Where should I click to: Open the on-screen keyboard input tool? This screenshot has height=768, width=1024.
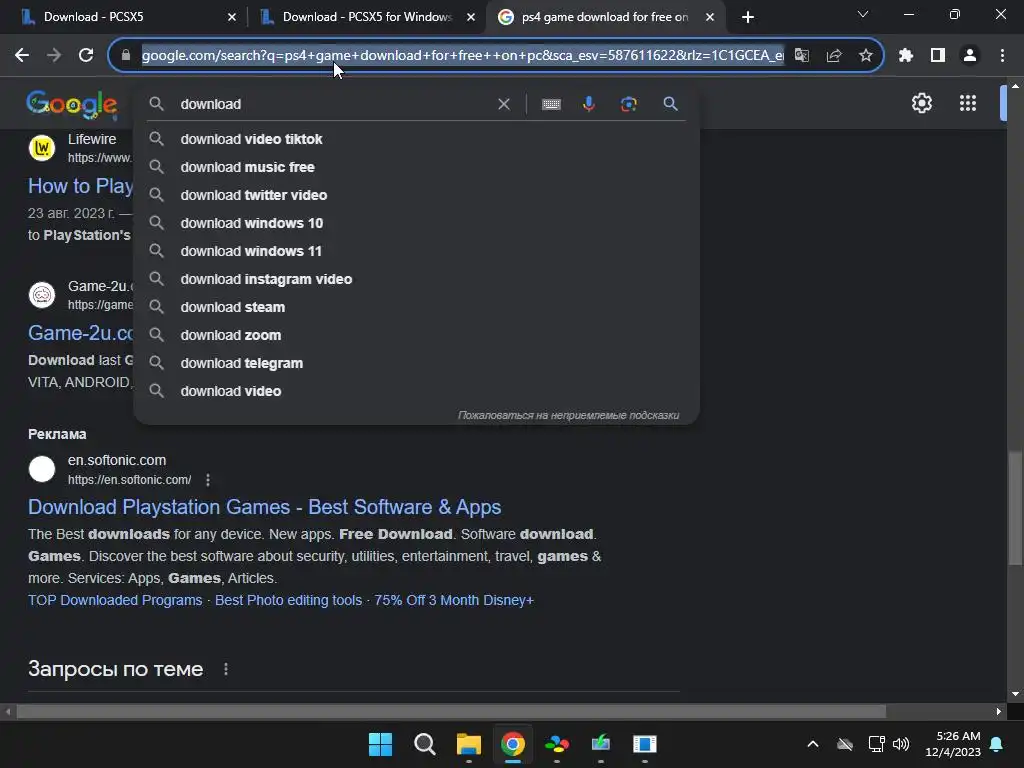point(551,104)
